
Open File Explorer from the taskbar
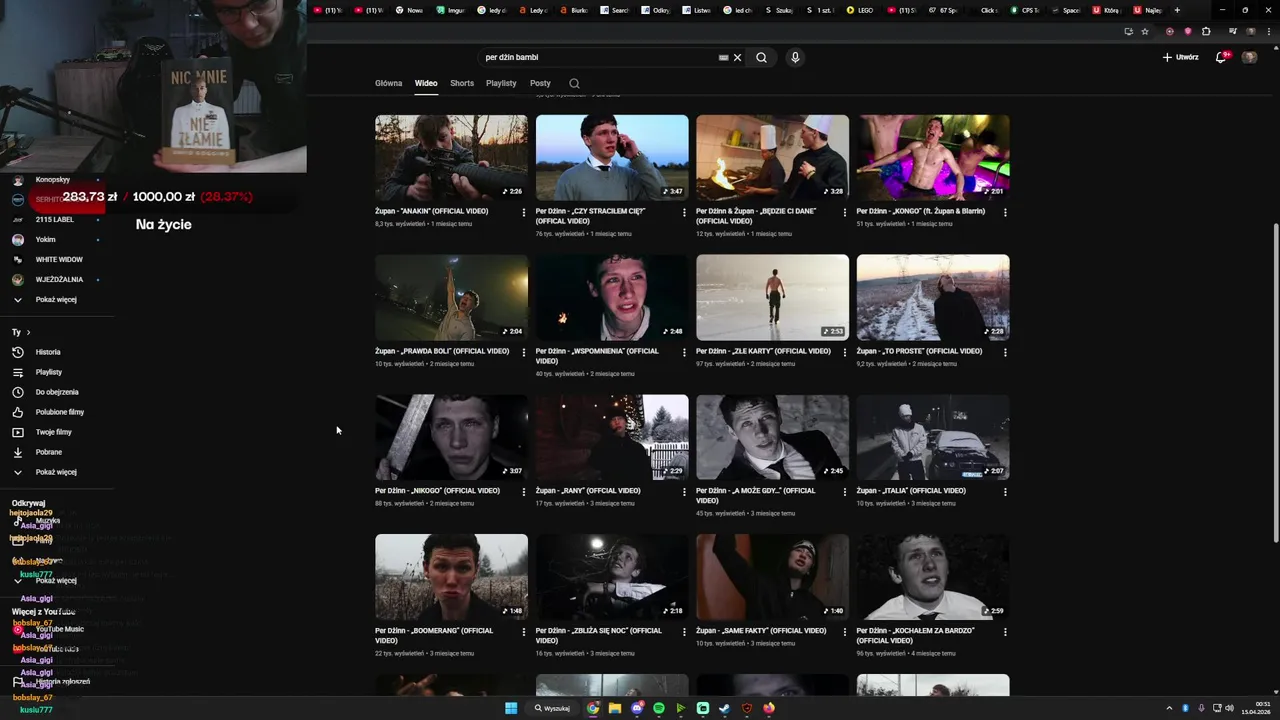click(615, 708)
